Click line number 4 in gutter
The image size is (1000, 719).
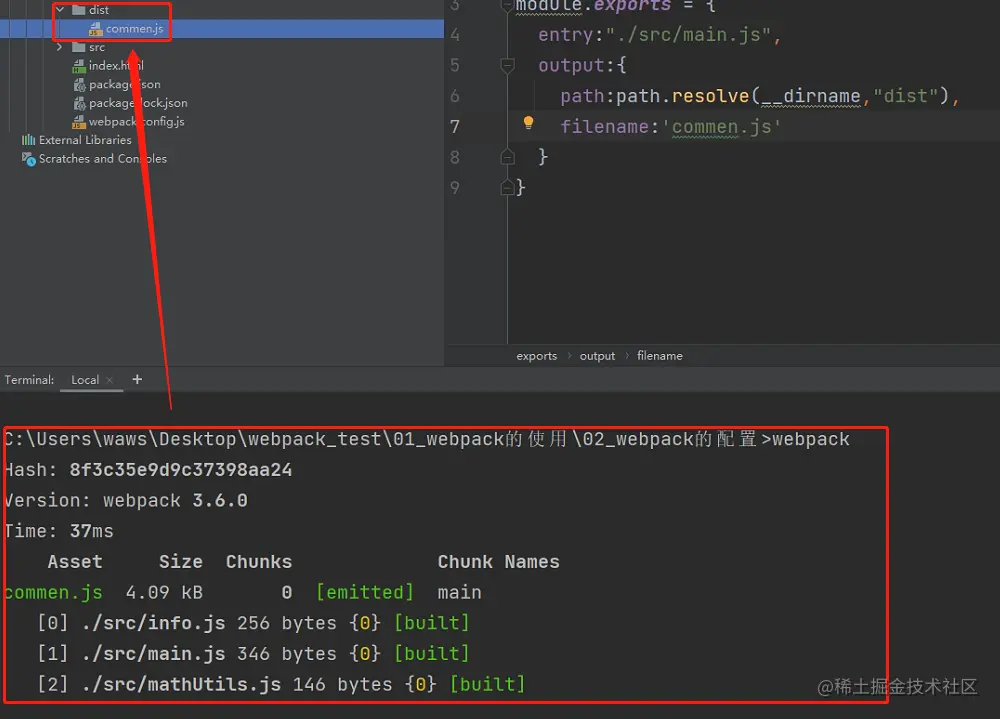tap(455, 34)
